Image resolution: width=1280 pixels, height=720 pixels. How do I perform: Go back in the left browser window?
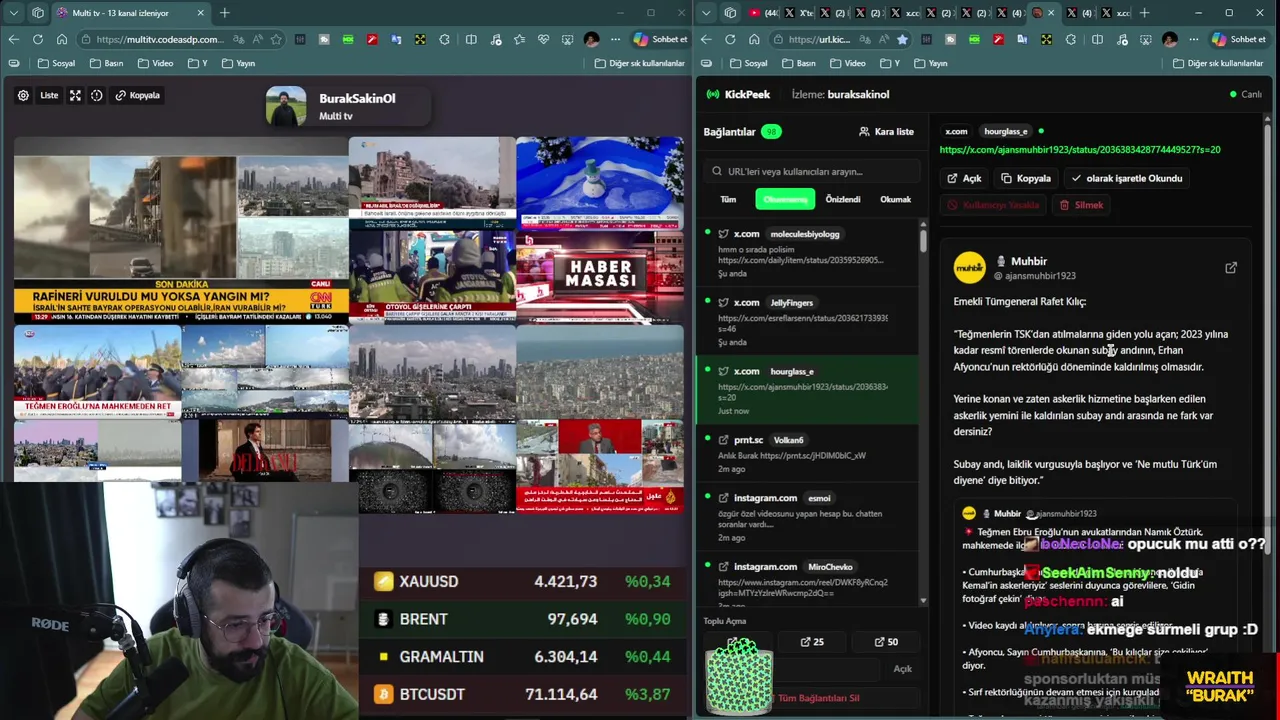(13, 39)
